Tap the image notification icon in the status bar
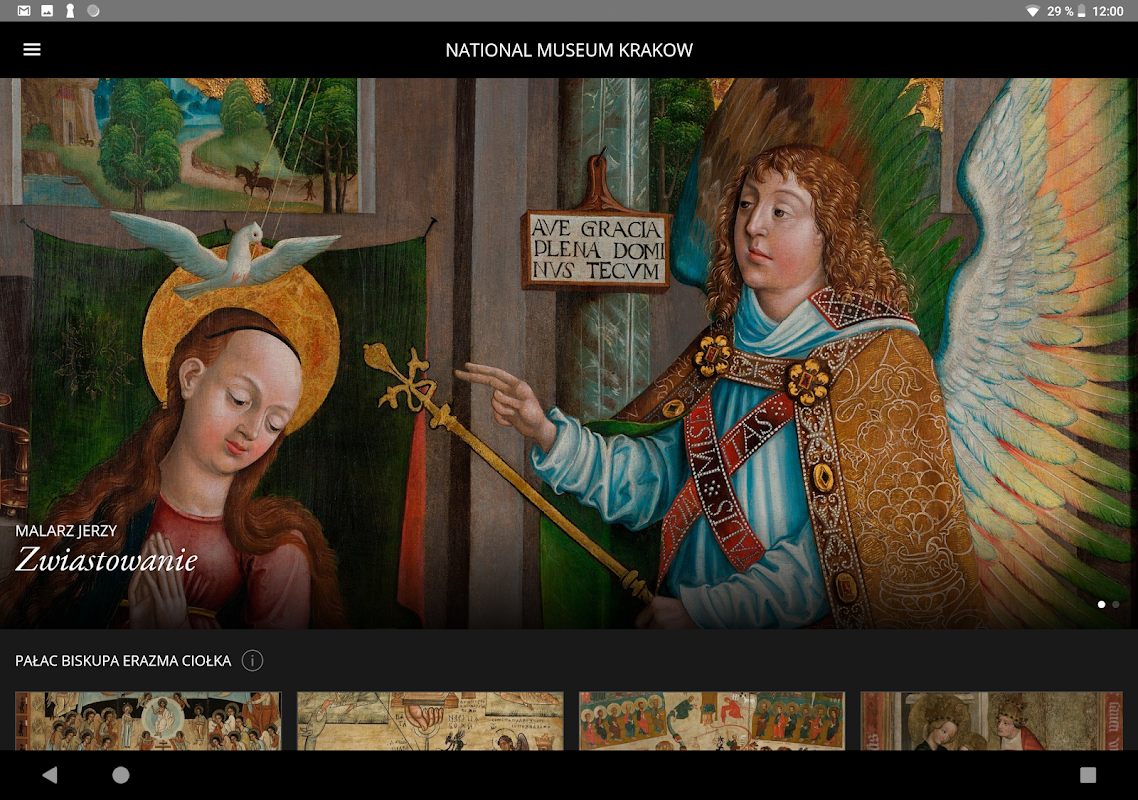Viewport: 1138px width, 800px height. tap(46, 11)
